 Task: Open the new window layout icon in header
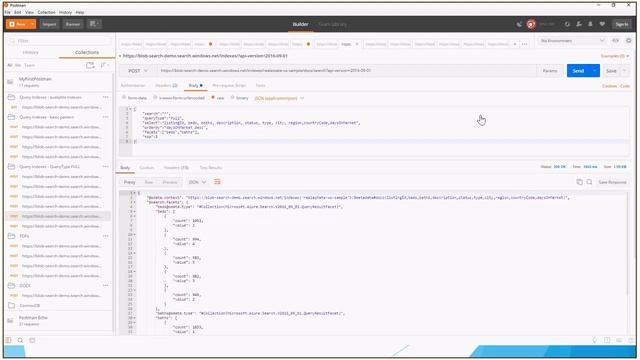(x=94, y=24)
